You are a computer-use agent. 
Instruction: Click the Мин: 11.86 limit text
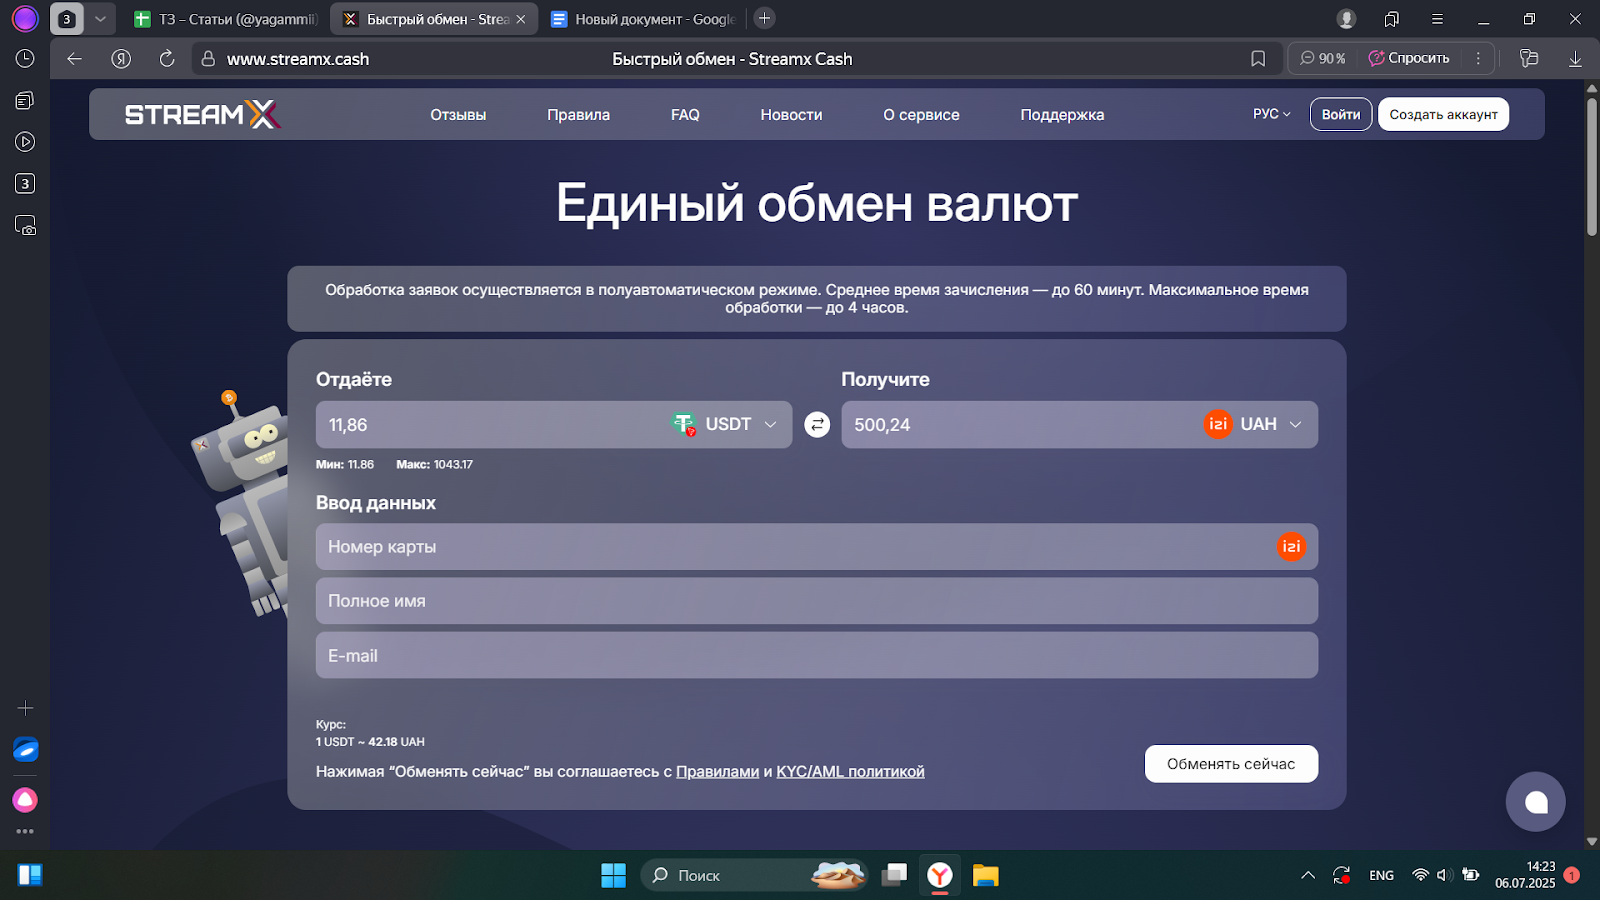pos(345,465)
